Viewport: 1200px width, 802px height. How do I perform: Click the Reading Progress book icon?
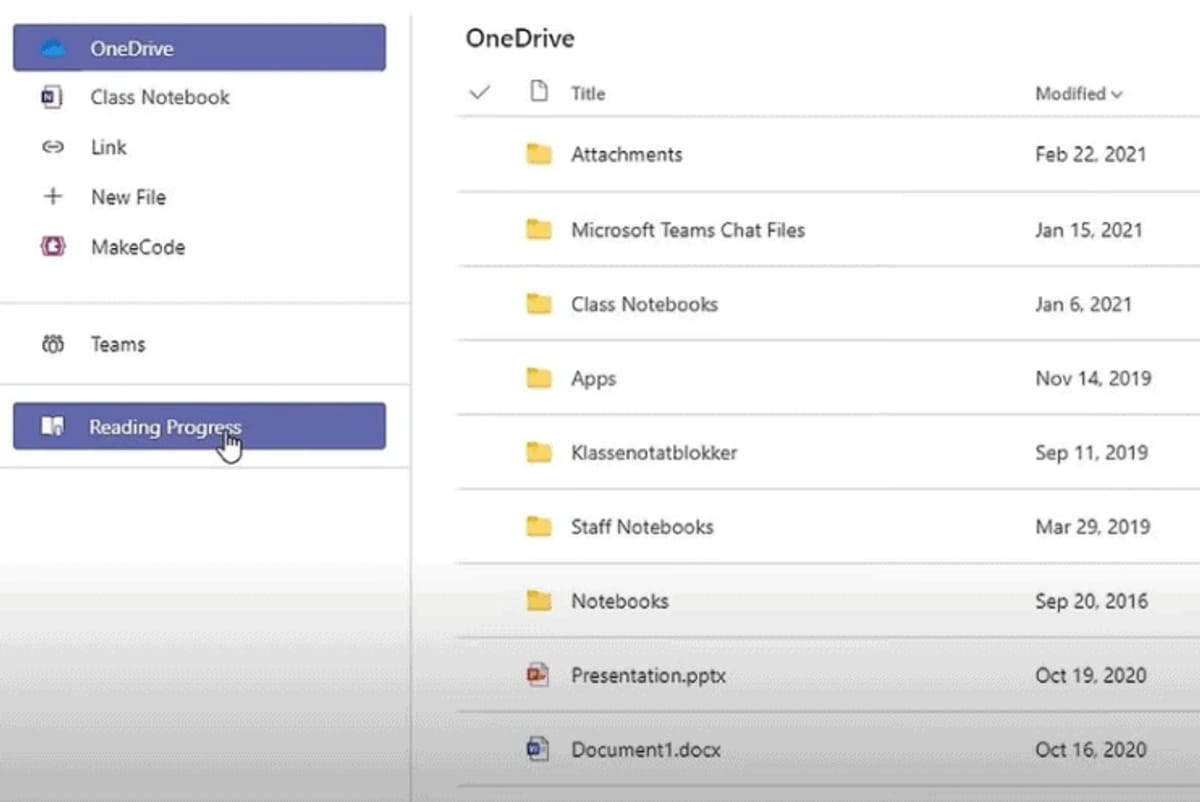point(53,427)
